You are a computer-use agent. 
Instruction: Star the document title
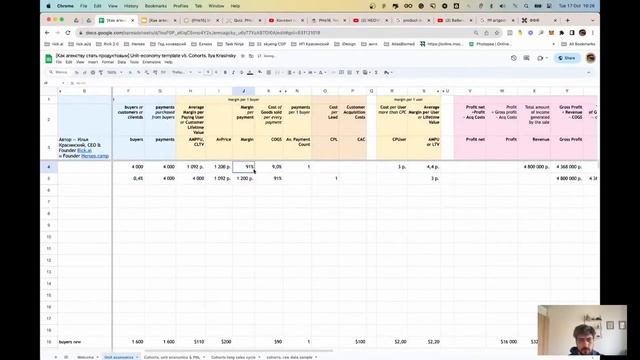click(x=243, y=56)
